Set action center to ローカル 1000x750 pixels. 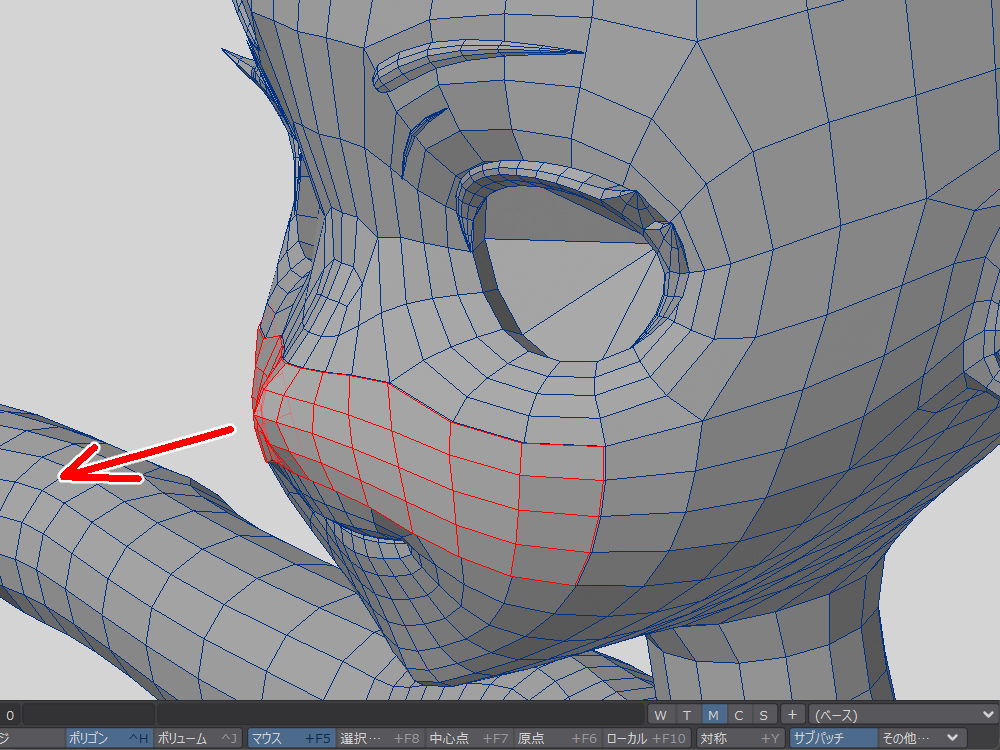pyautogui.click(x=647, y=738)
